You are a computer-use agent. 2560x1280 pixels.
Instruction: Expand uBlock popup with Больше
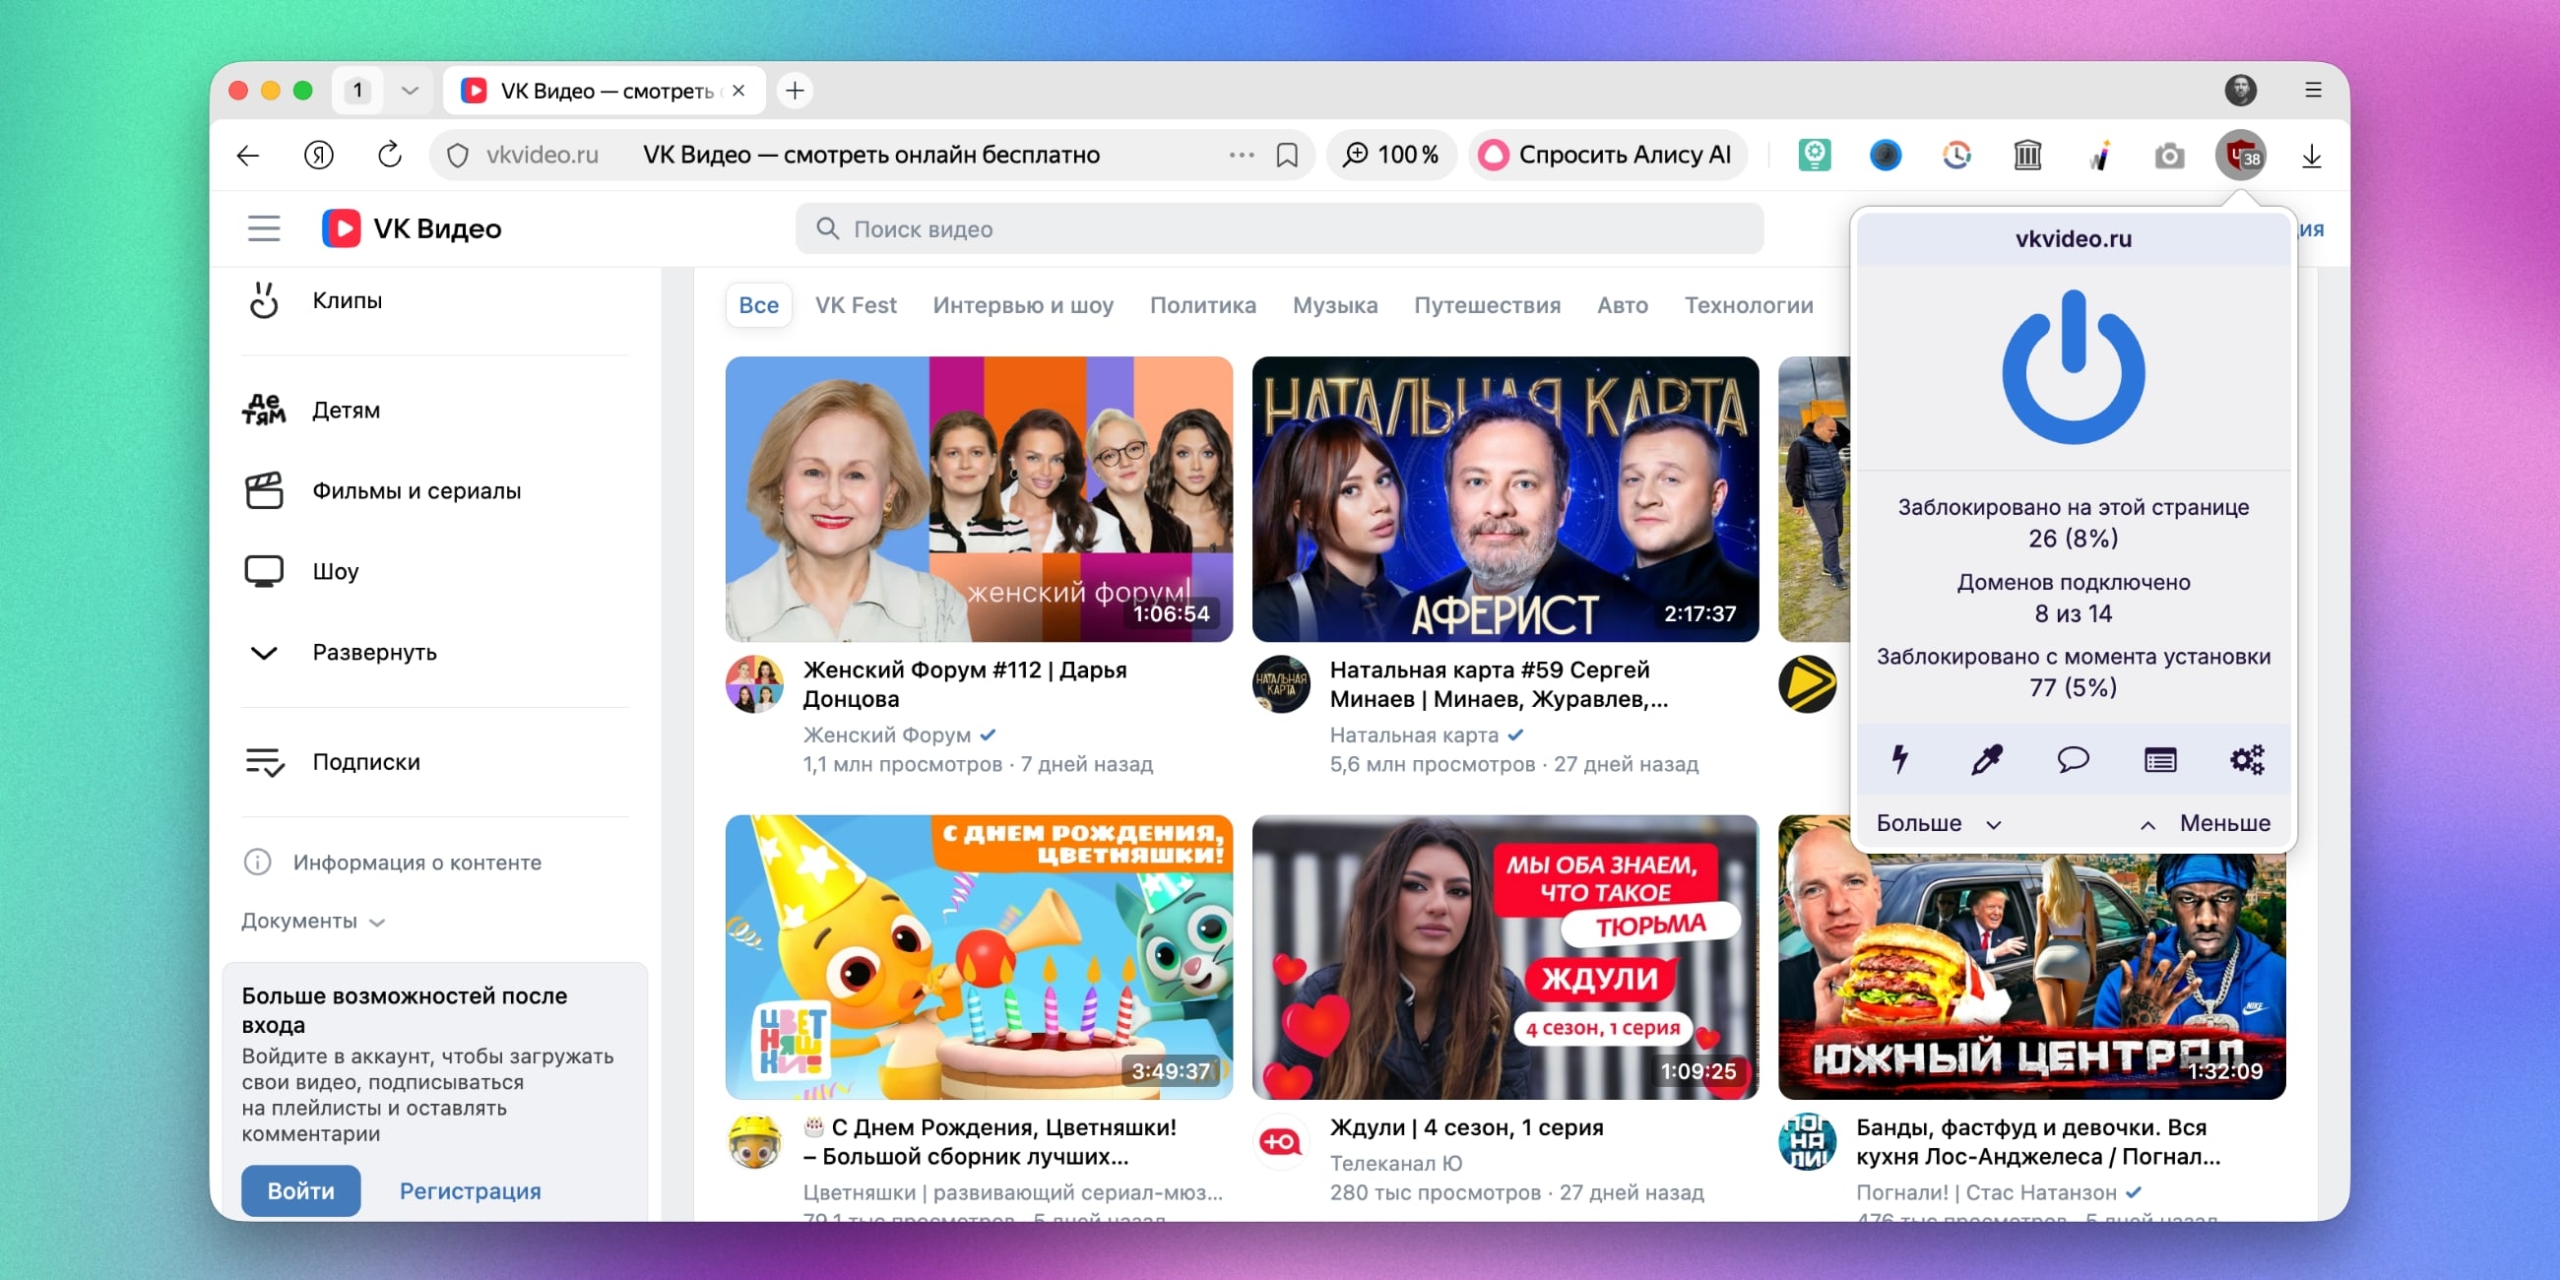[1938, 823]
